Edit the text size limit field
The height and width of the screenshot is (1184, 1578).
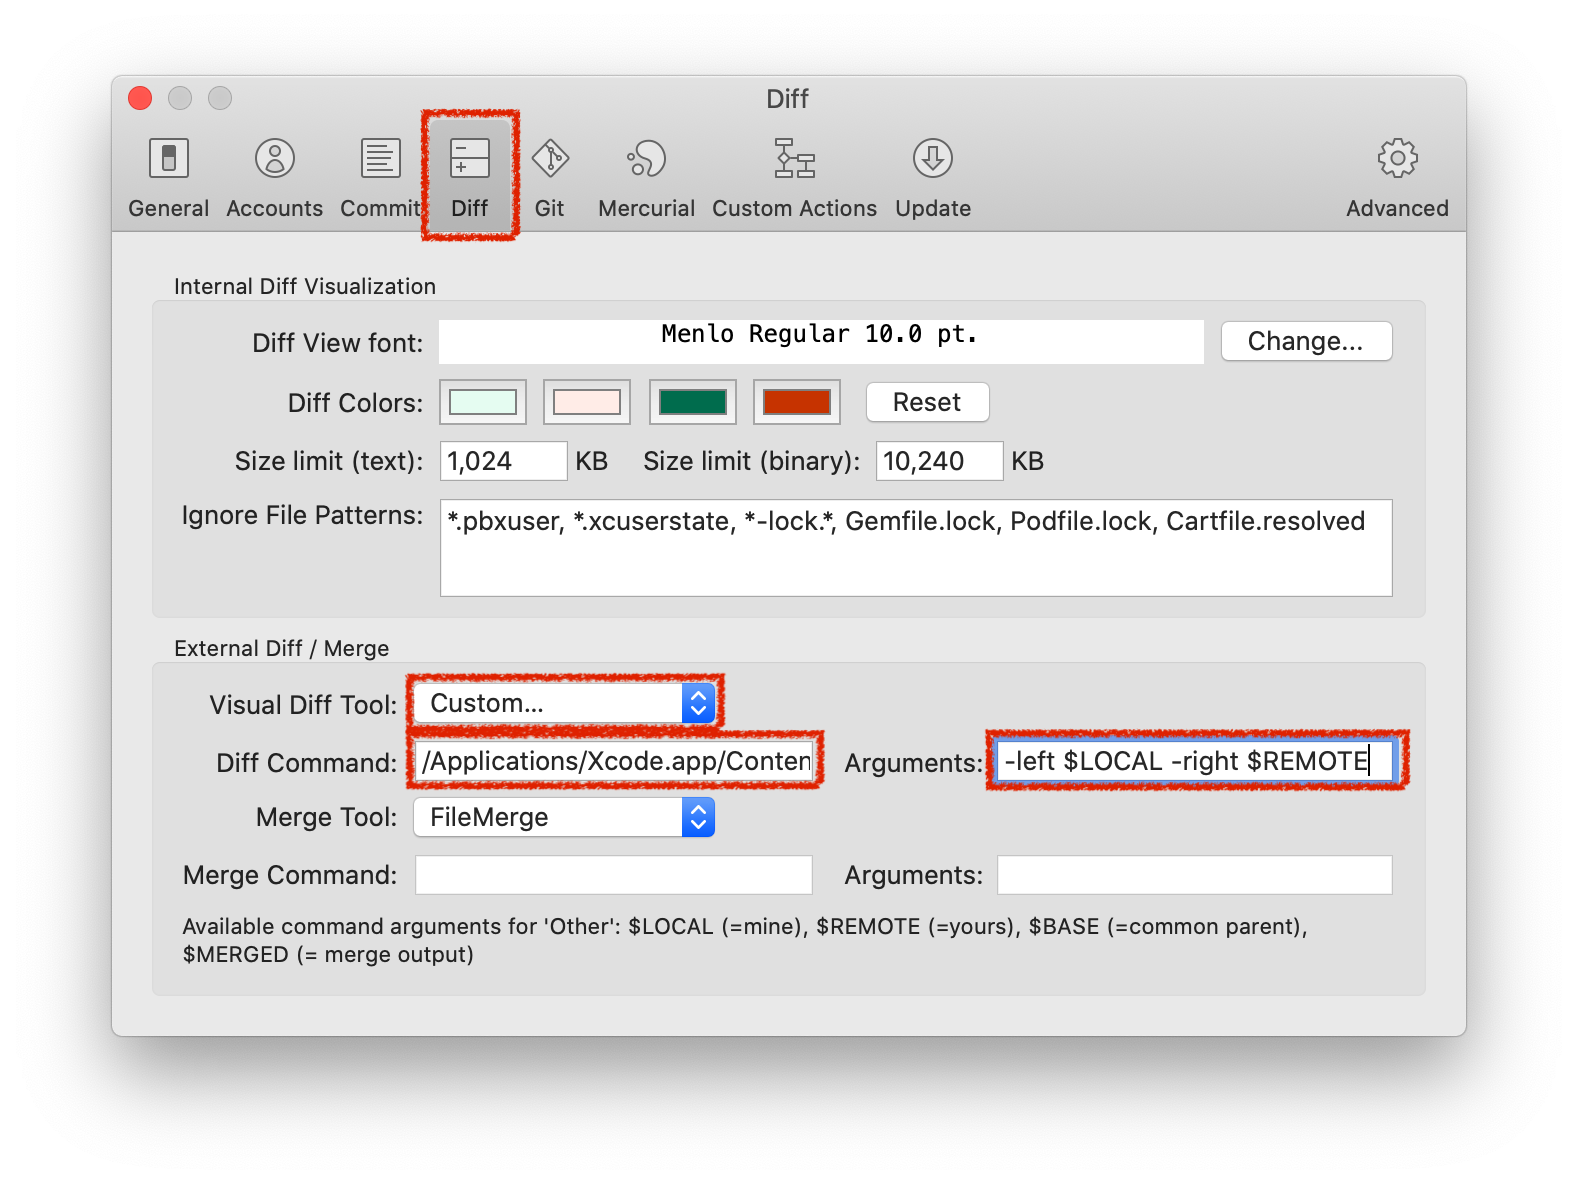[x=504, y=461]
